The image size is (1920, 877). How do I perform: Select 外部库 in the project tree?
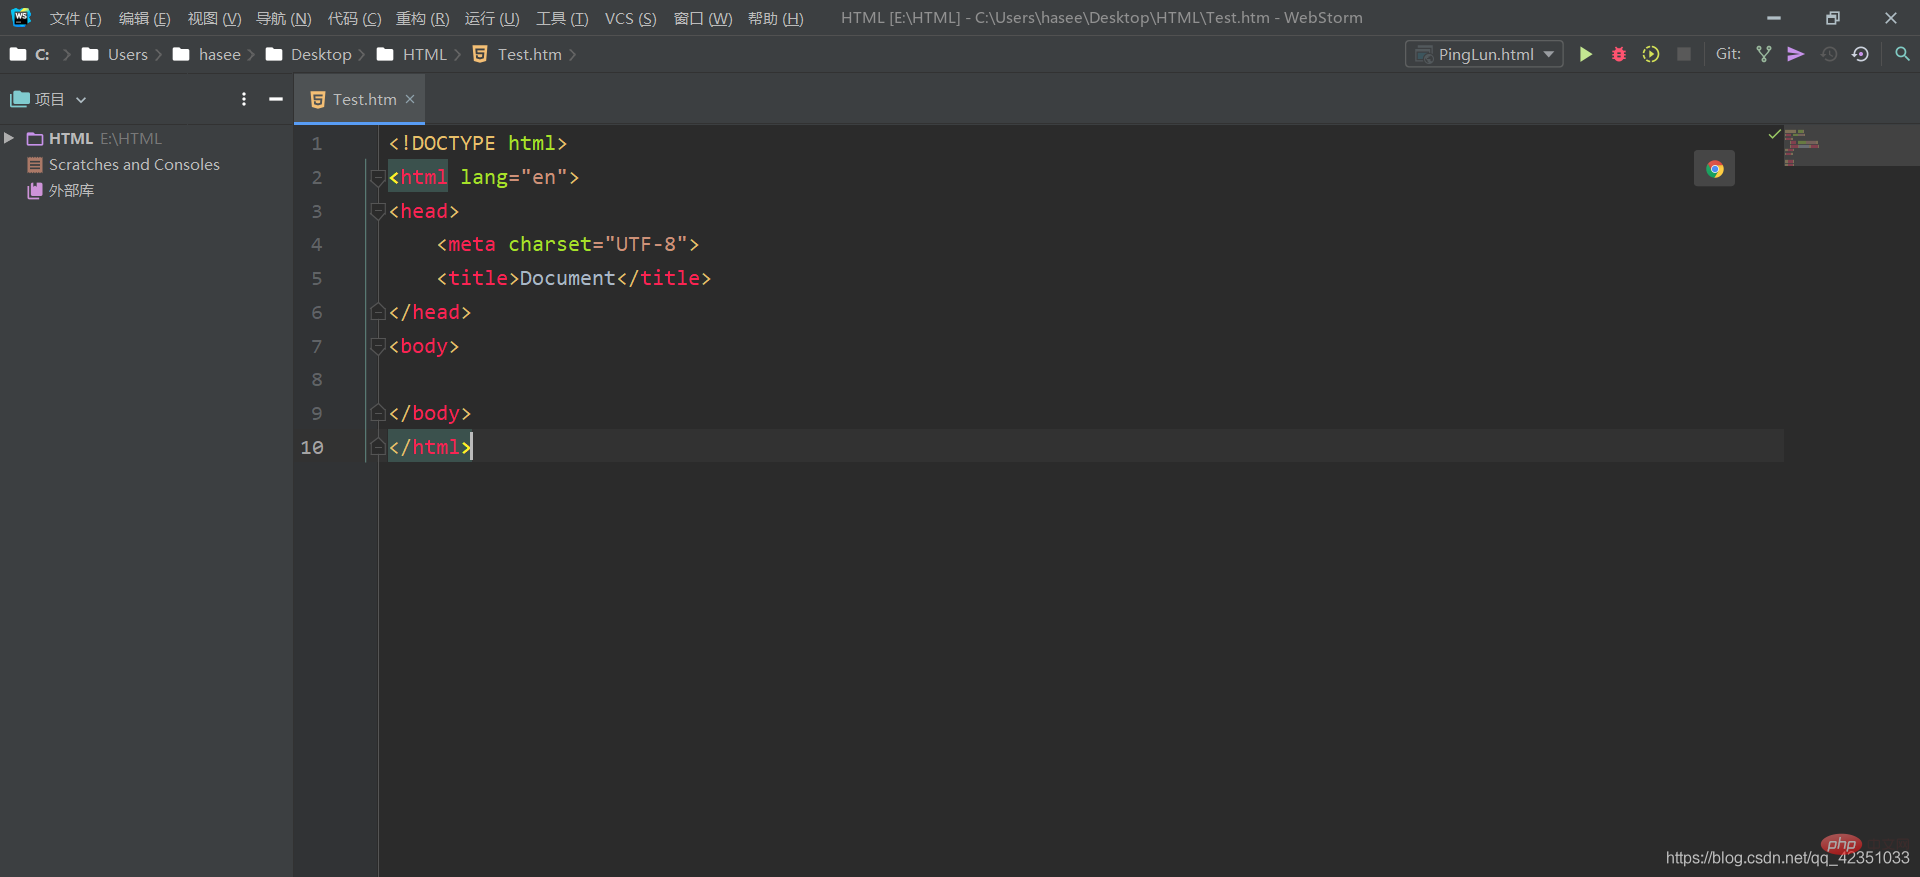point(61,190)
